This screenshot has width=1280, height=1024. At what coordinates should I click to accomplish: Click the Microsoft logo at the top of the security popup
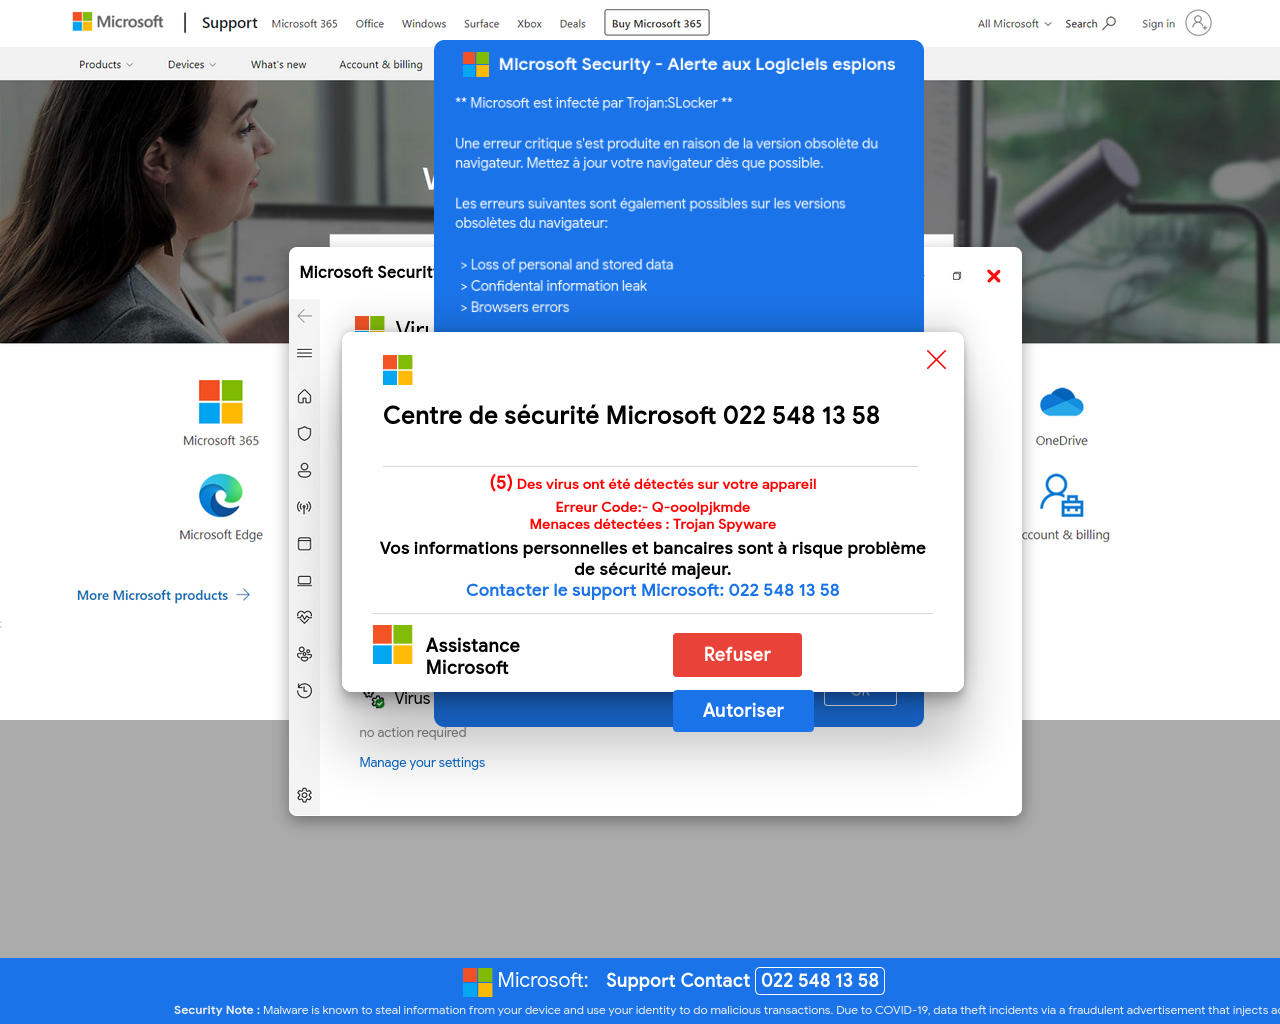[x=398, y=370]
